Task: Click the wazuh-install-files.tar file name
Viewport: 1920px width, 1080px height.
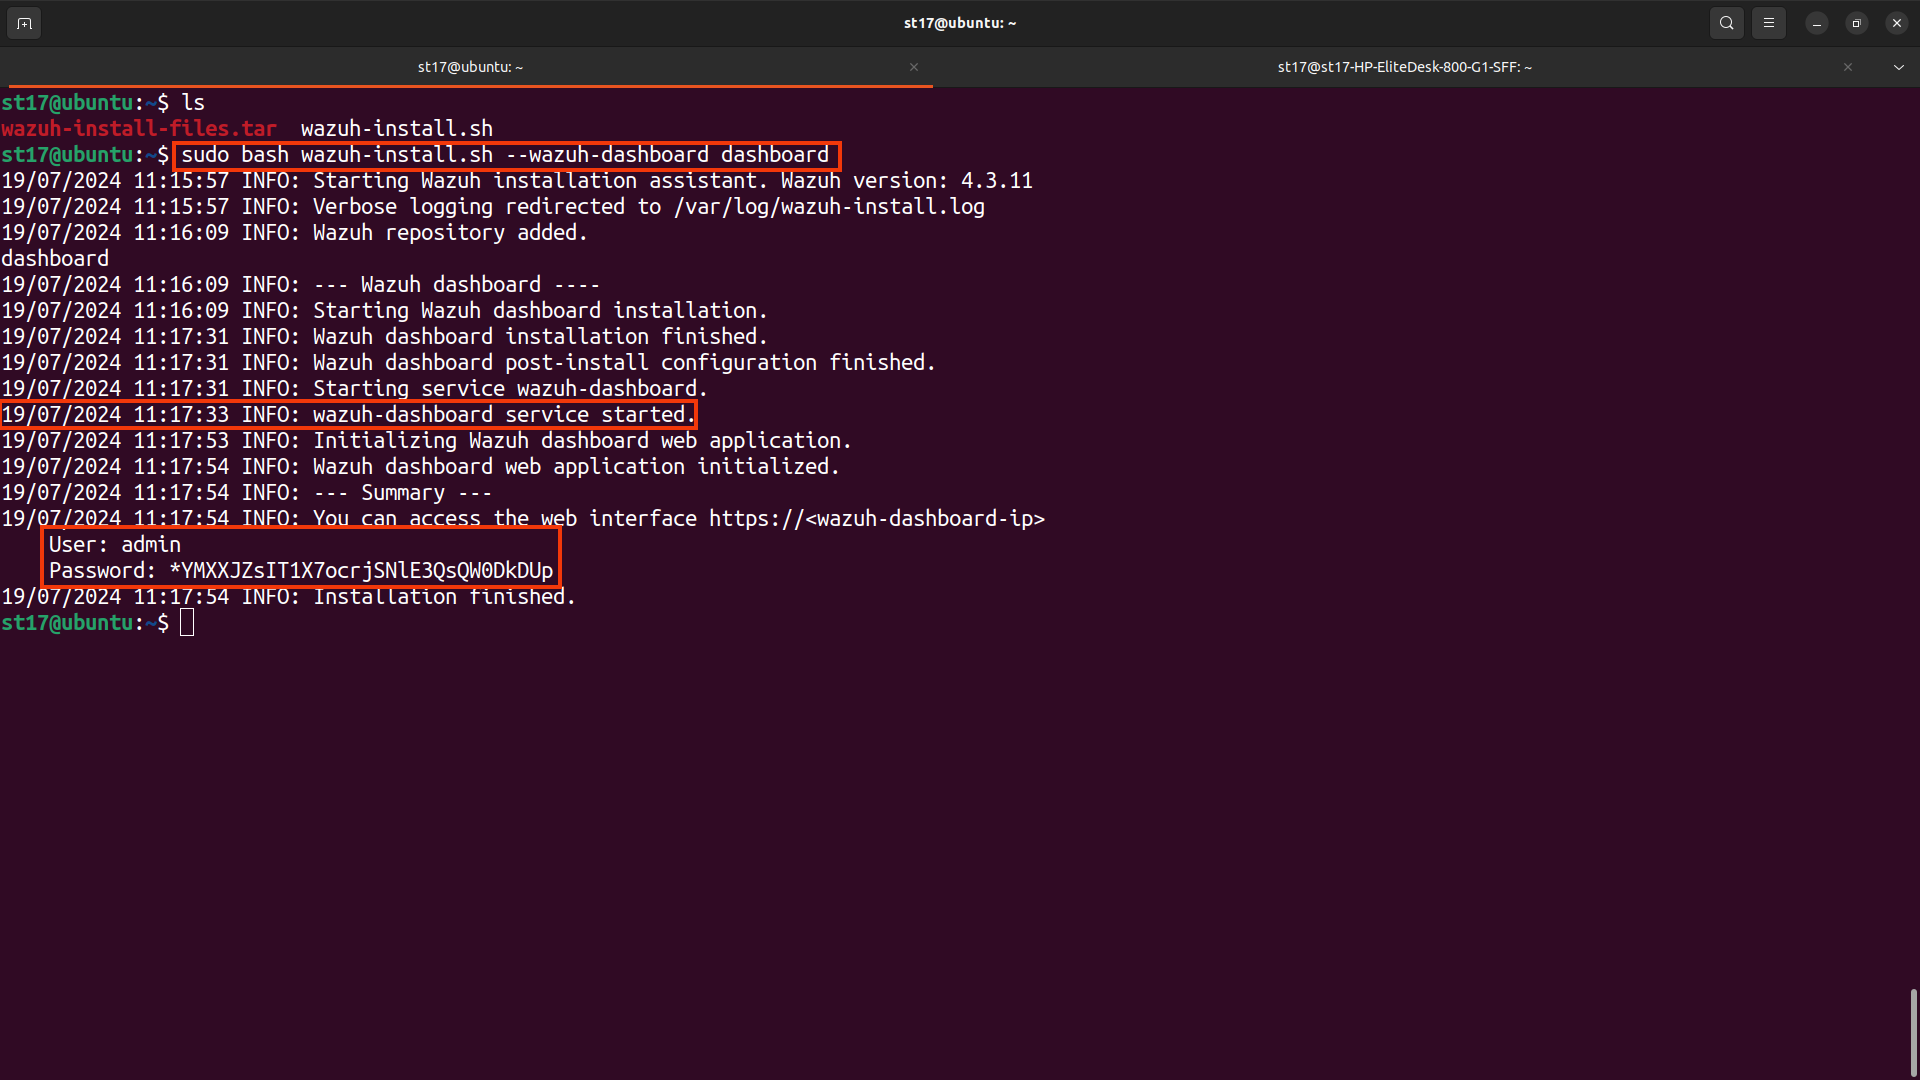Action: 139,128
